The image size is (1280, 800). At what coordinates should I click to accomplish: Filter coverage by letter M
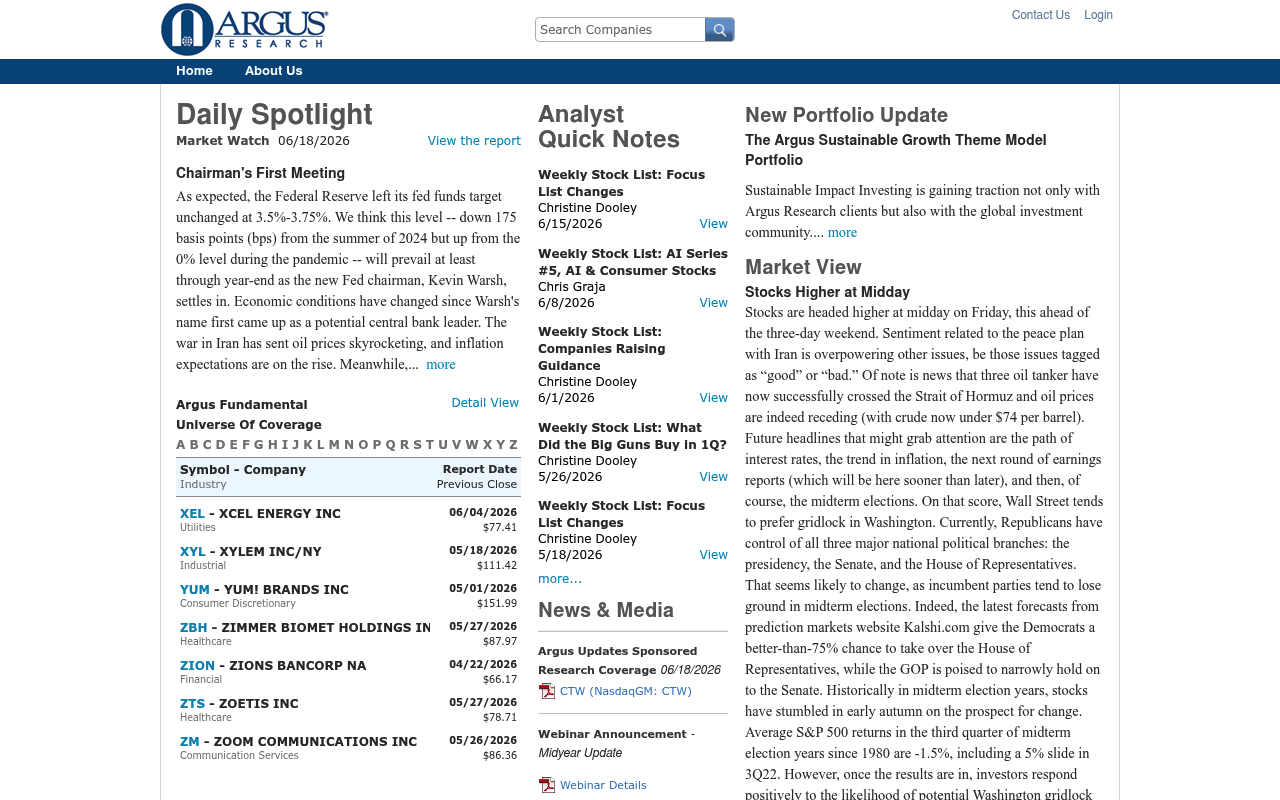334,445
